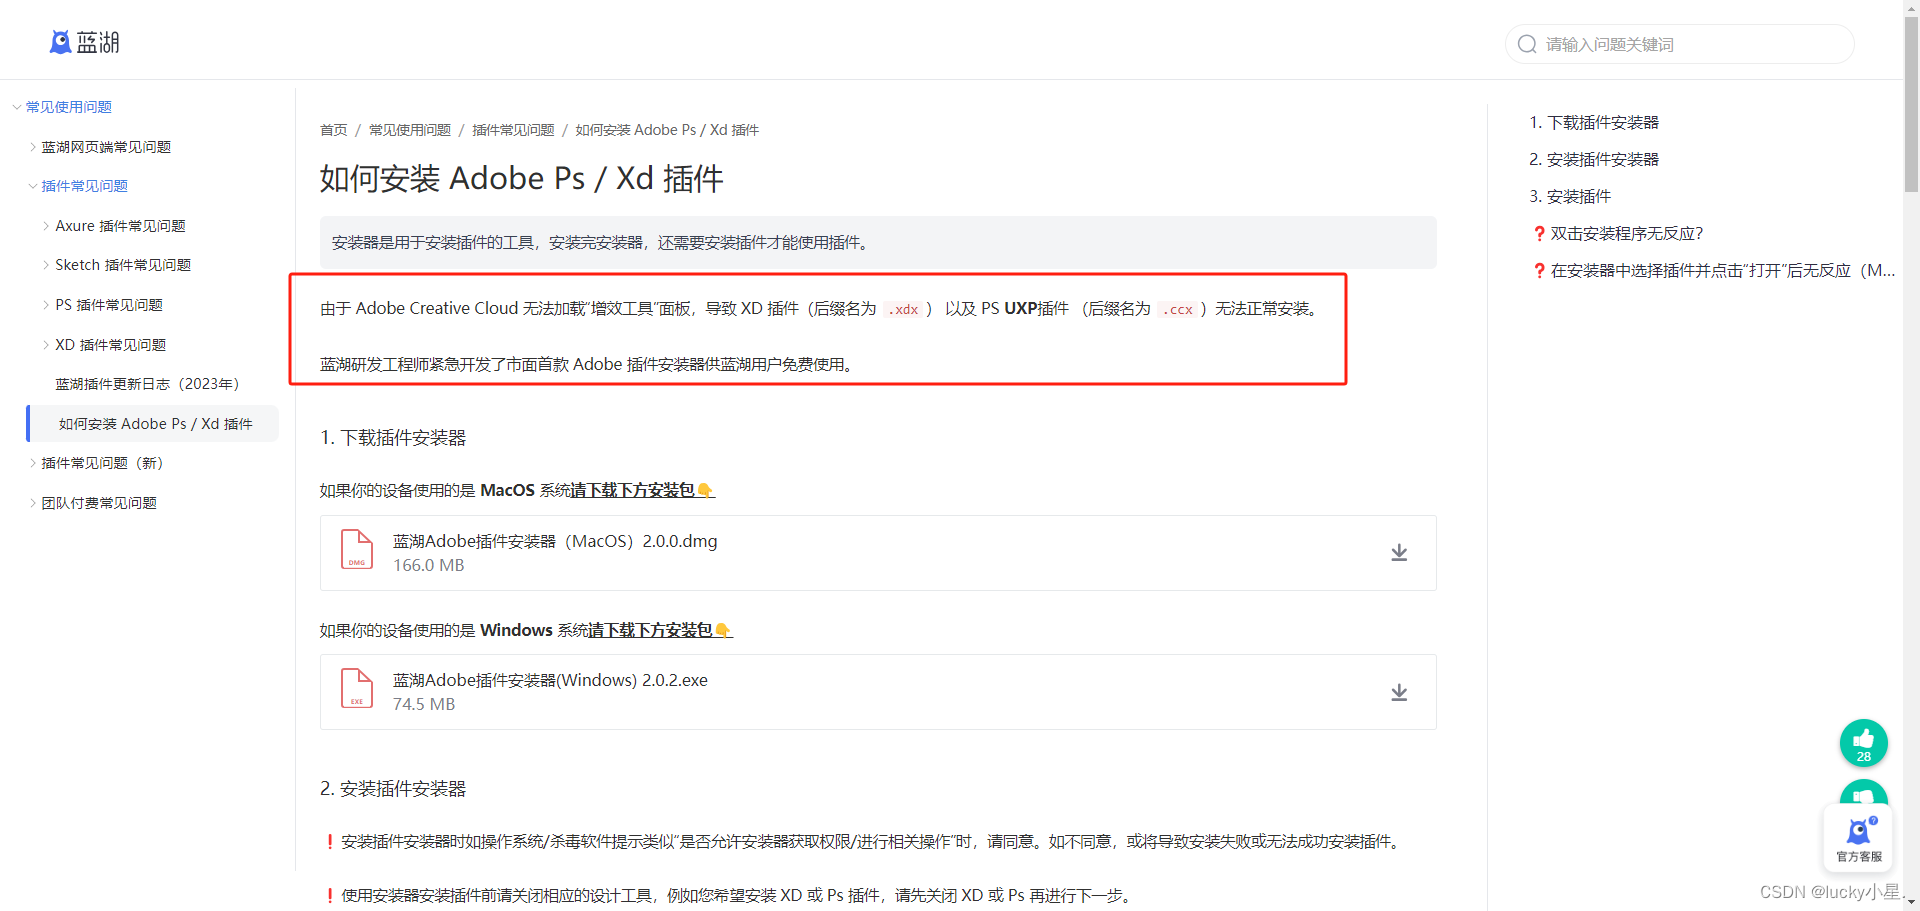The width and height of the screenshot is (1920, 911).
Task: Open 插件常见问题 breadcrumb link
Action: coord(513,130)
